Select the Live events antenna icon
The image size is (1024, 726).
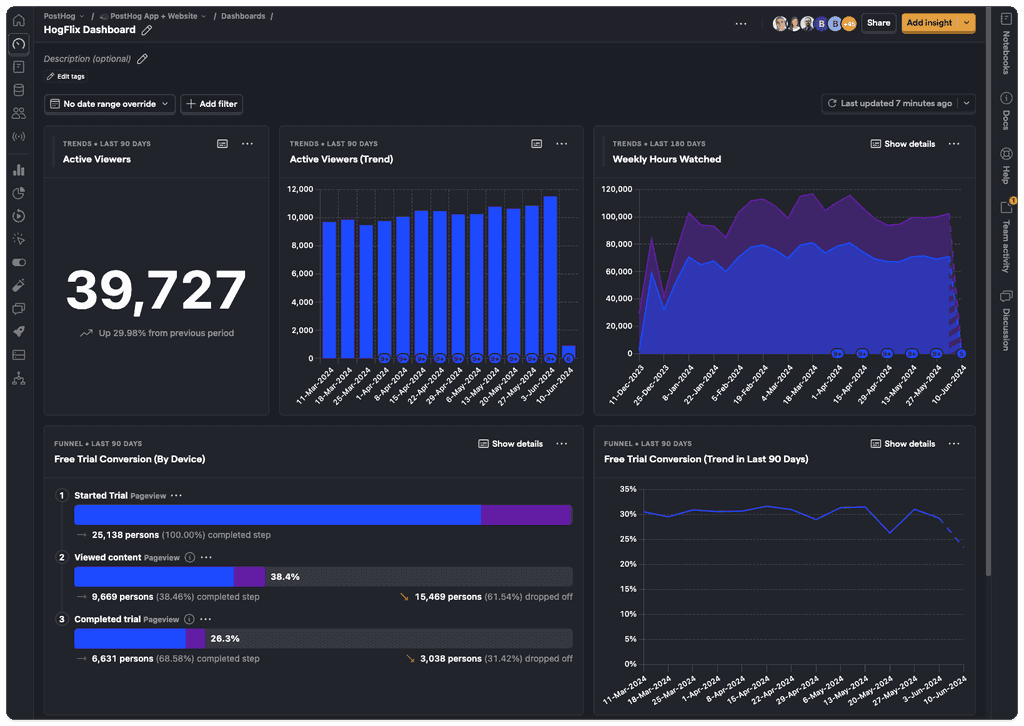(17, 136)
